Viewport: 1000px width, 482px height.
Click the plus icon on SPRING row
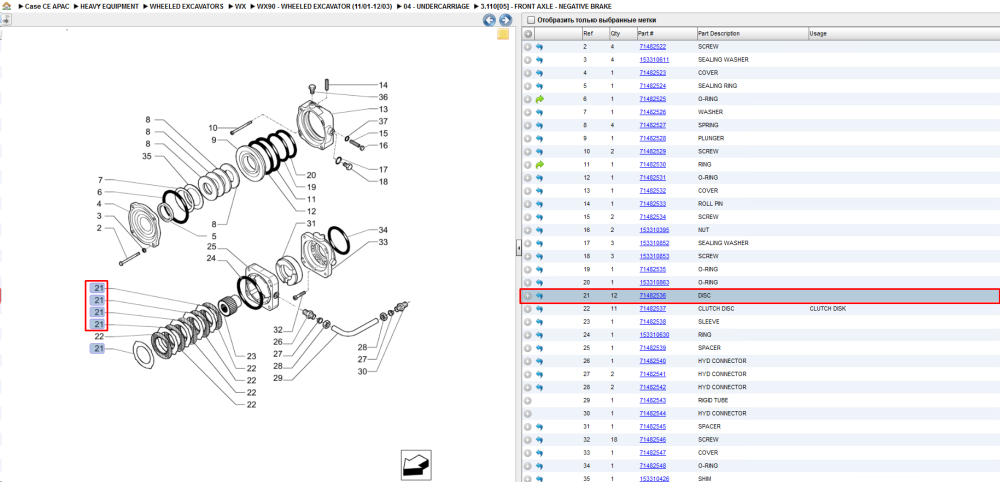[x=527, y=126]
